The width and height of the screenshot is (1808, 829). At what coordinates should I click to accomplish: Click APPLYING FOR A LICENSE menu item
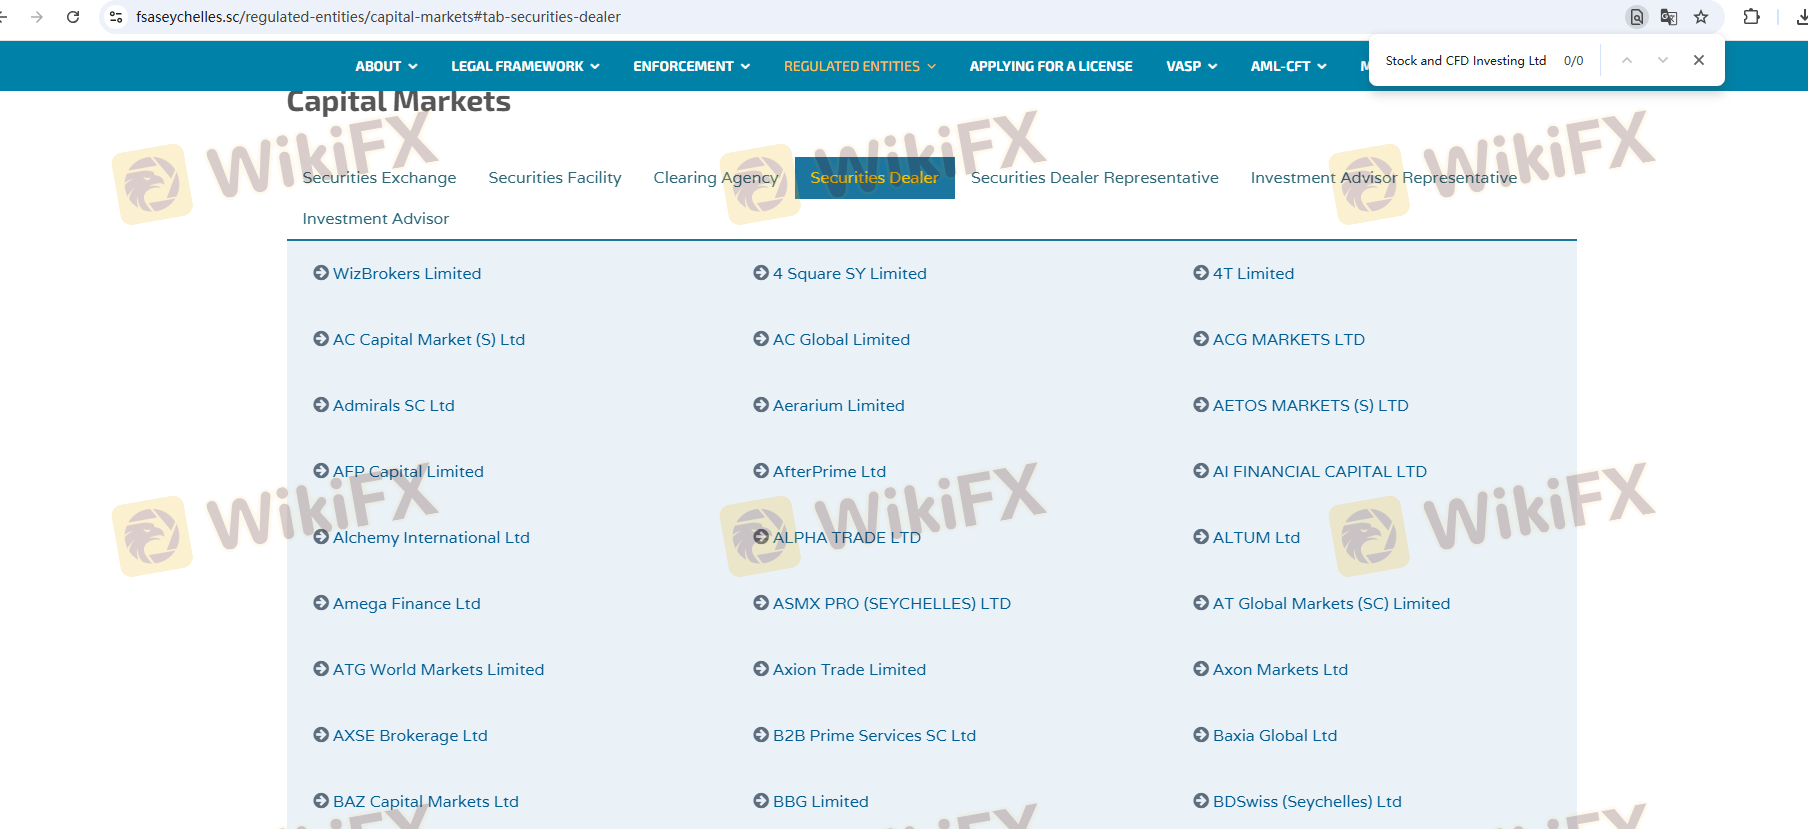tap(1050, 66)
